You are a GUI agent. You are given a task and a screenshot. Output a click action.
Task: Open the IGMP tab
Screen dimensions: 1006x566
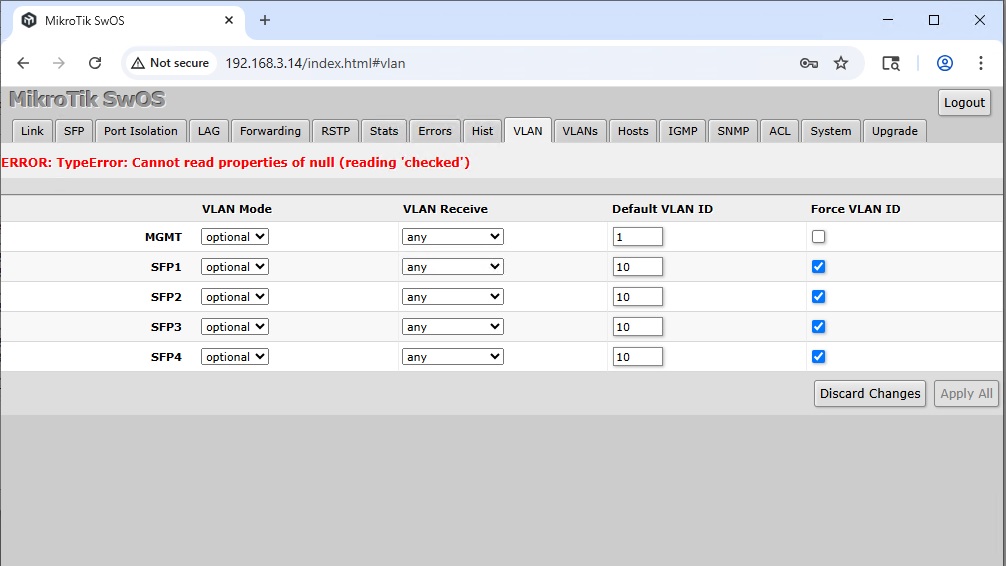pos(683,131)
